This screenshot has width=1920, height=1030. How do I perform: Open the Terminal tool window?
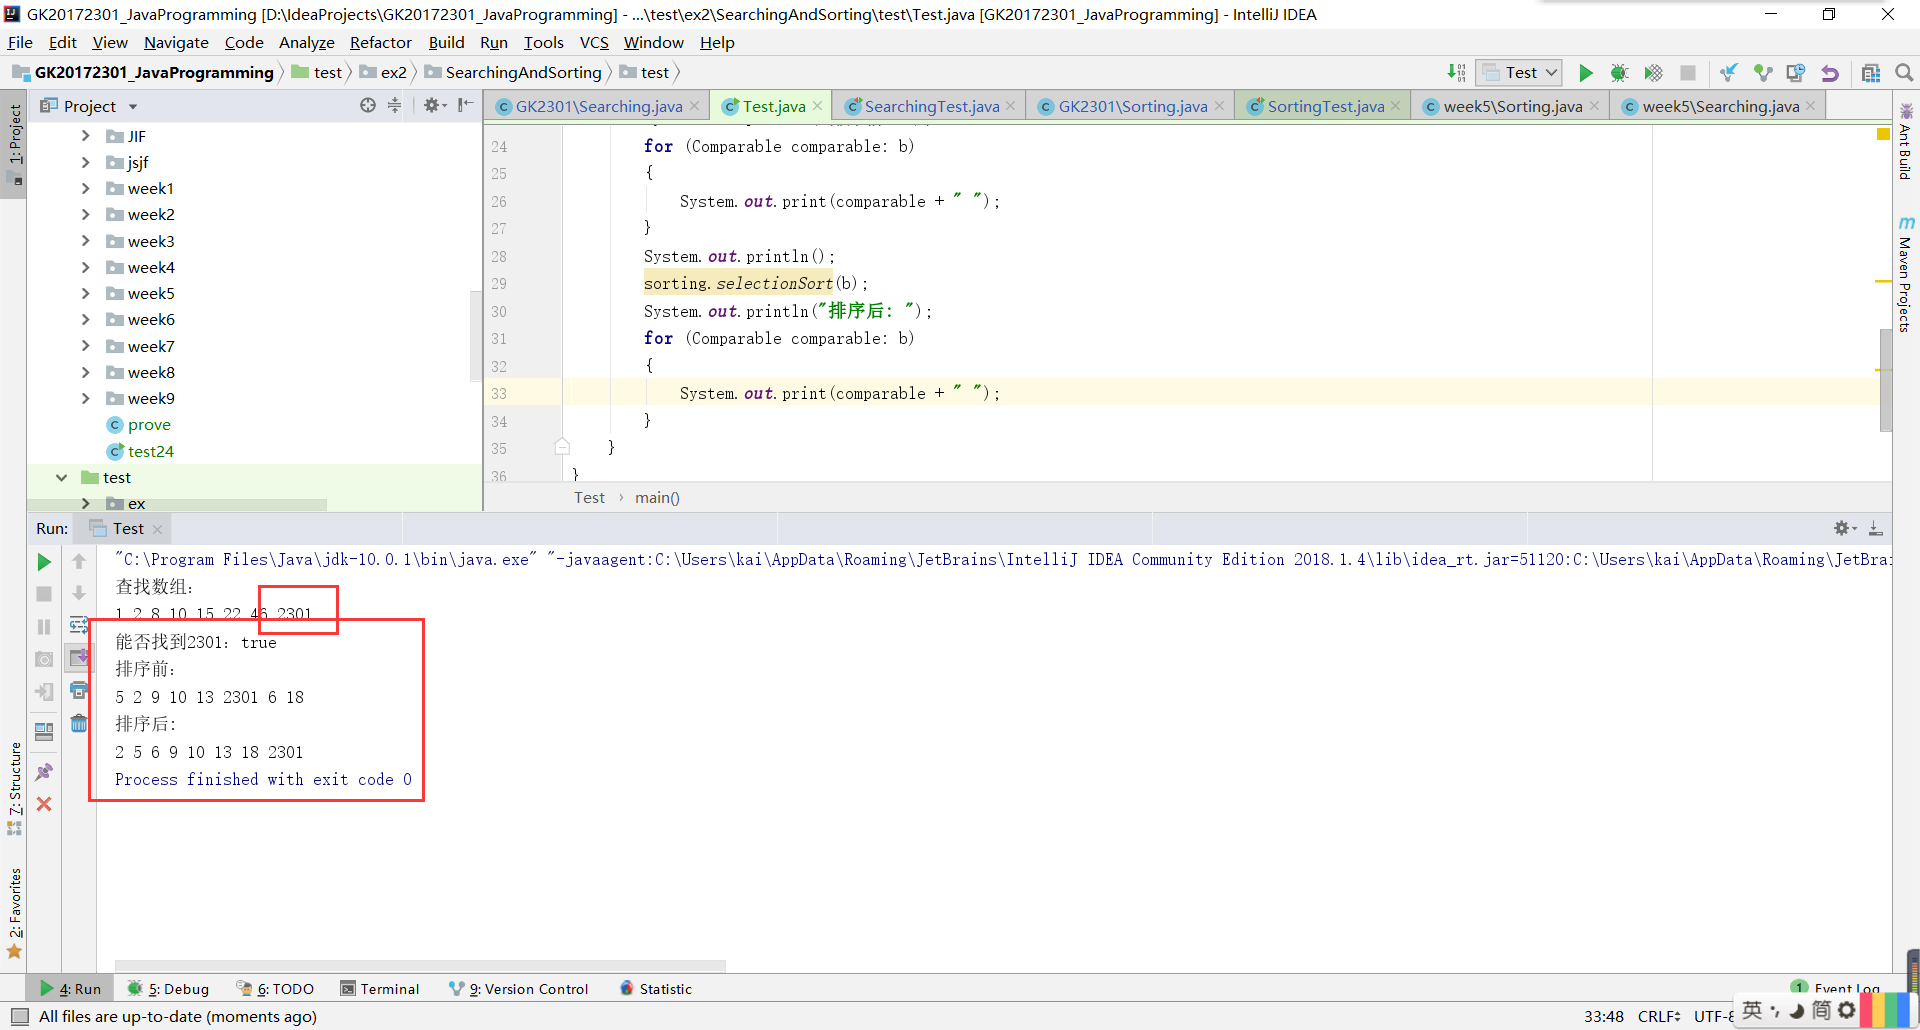(x=380, y=989)
